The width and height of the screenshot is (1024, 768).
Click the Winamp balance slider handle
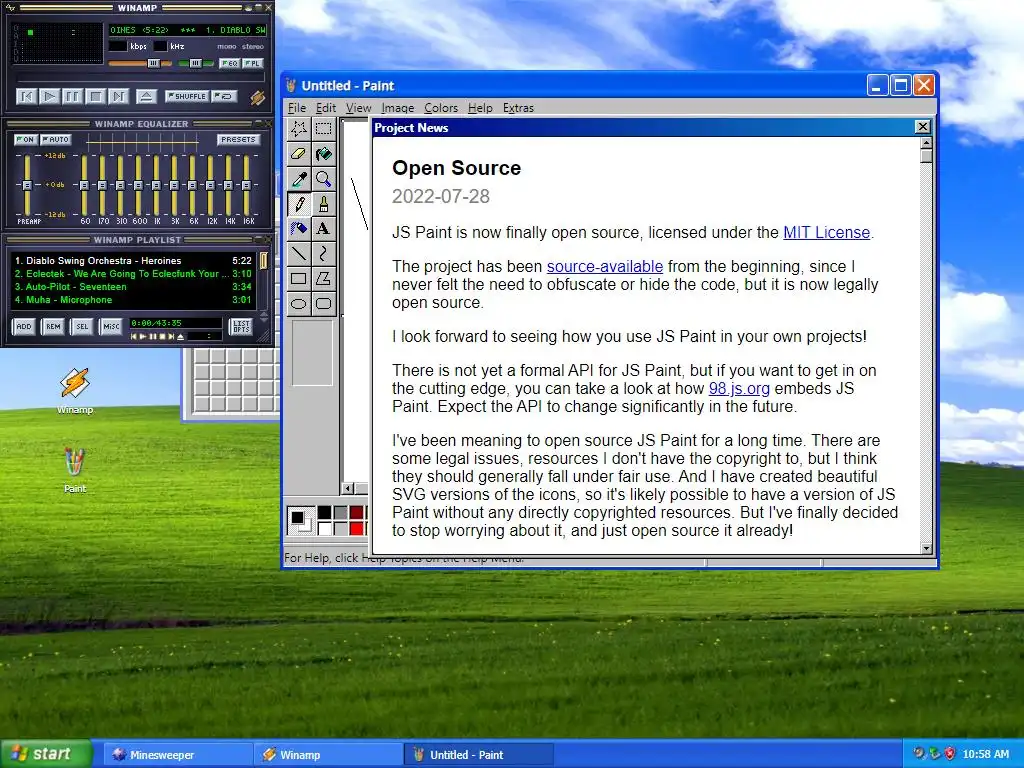[195, 63]
